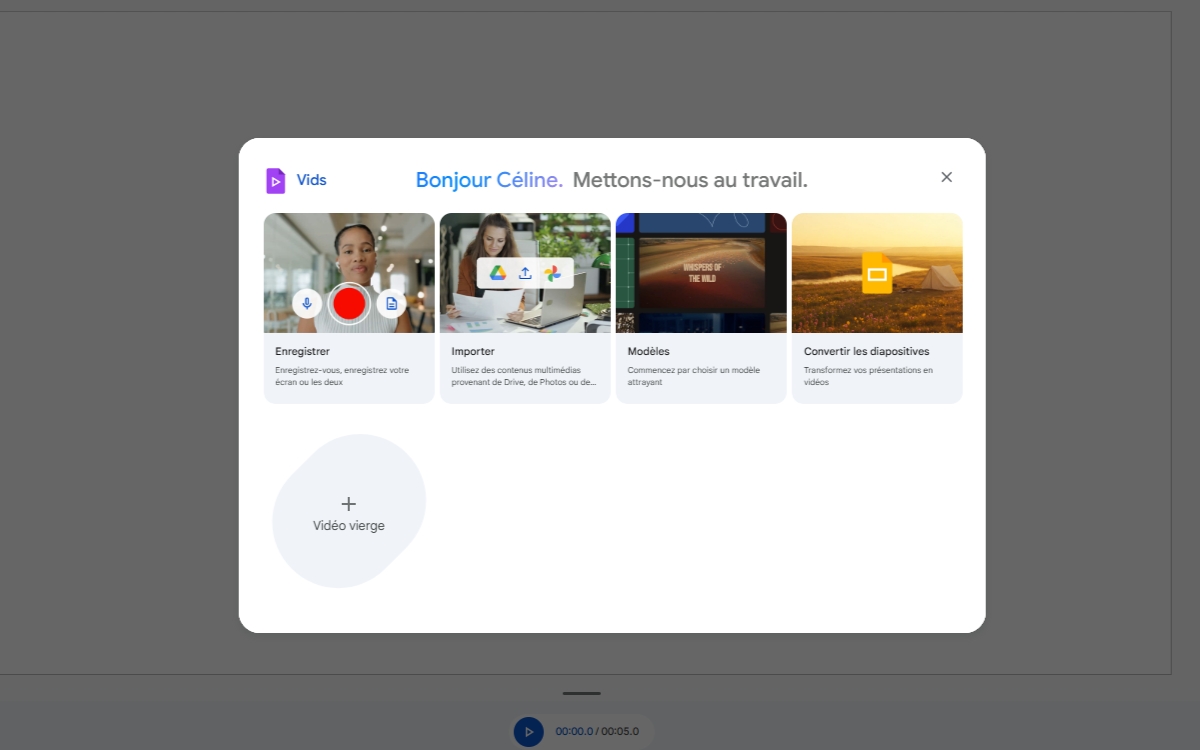The image size is (1200, 750).
Task: Click the drag handle above the playback bar
Action: [x=581, y=692]
